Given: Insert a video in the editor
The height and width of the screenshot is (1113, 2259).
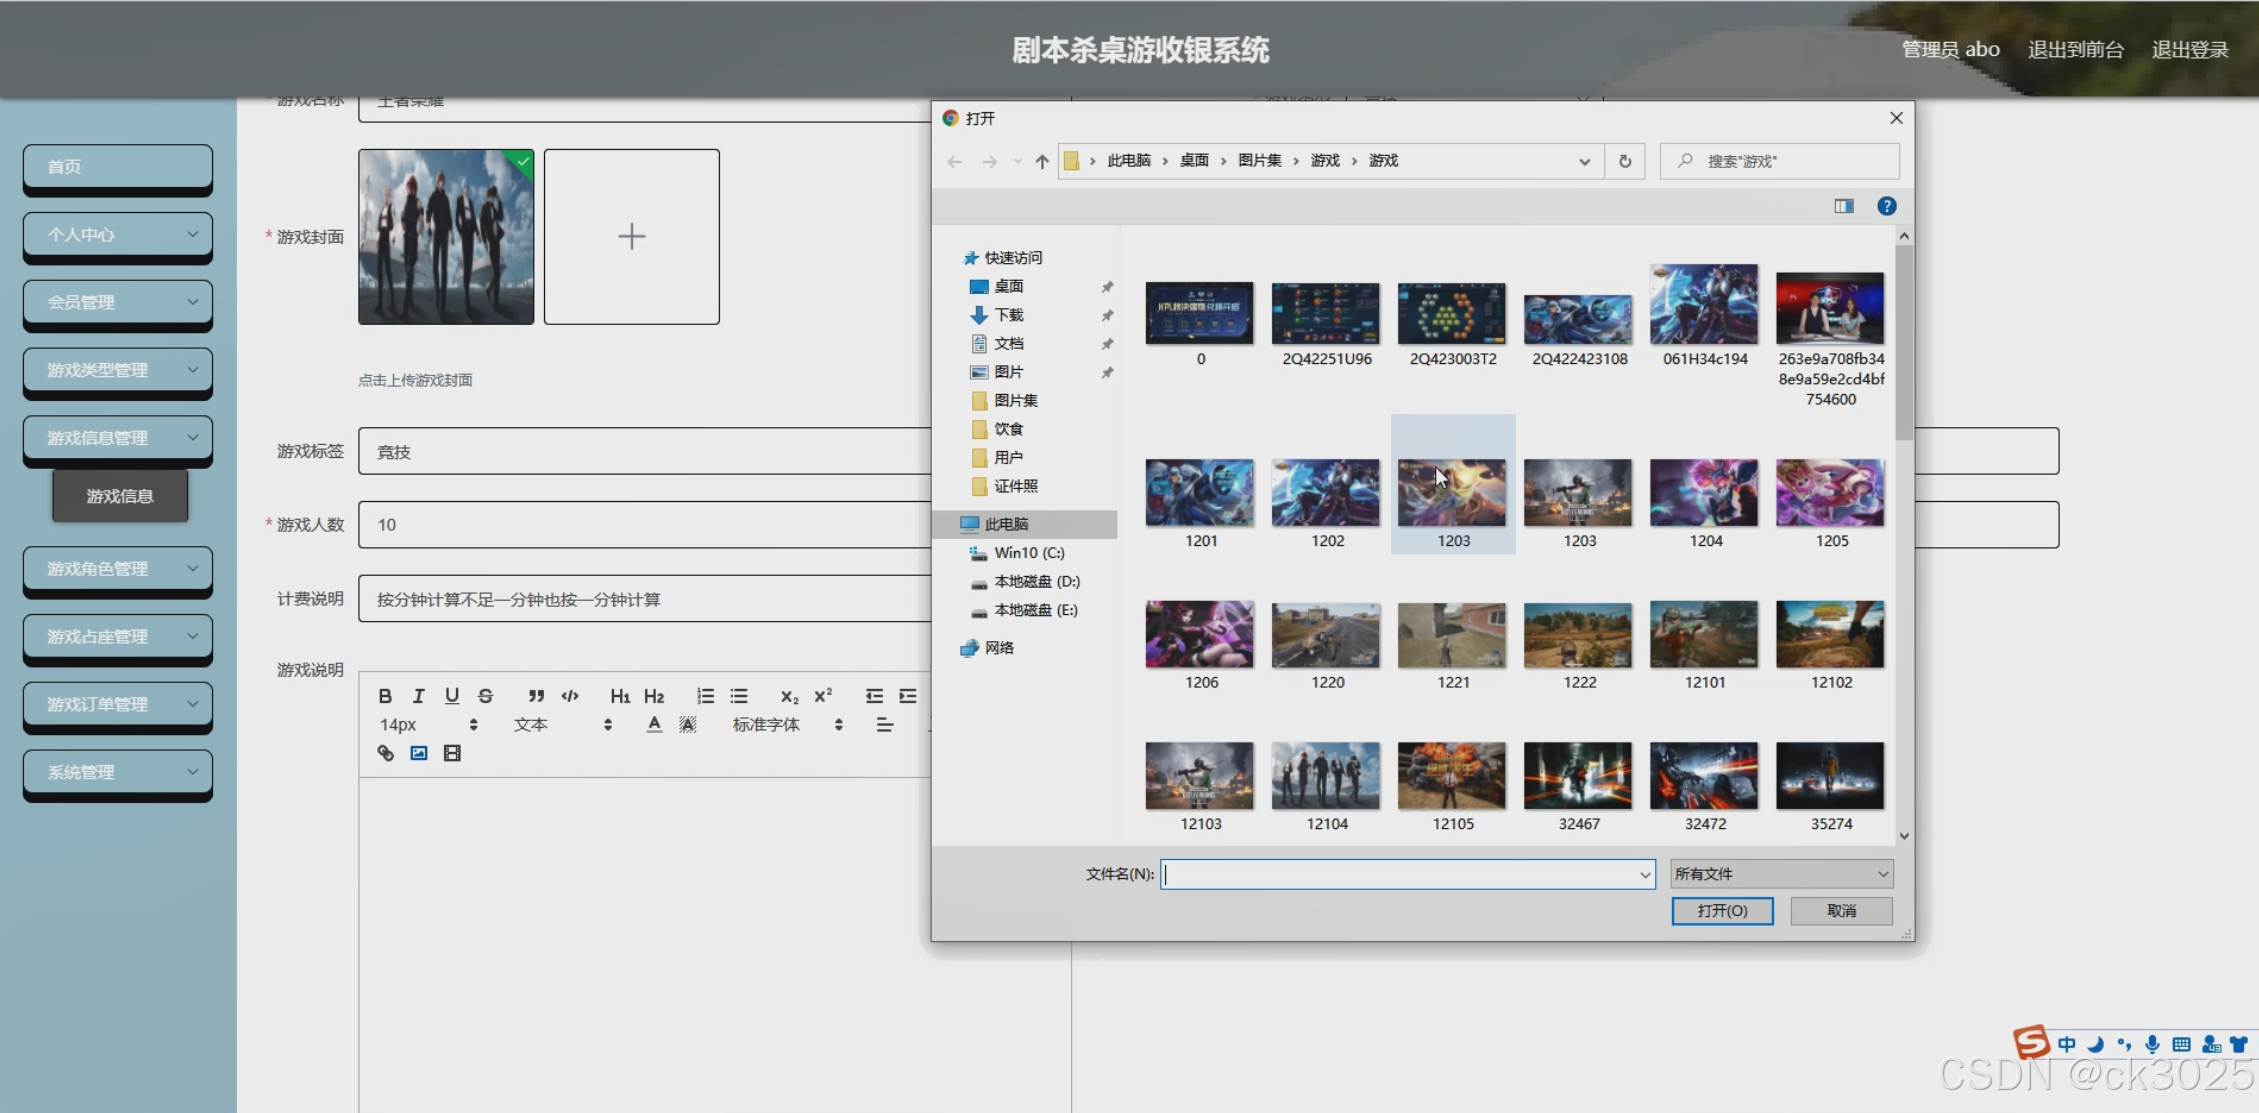Looking at the screenshot, I should (x=452, y=753).
